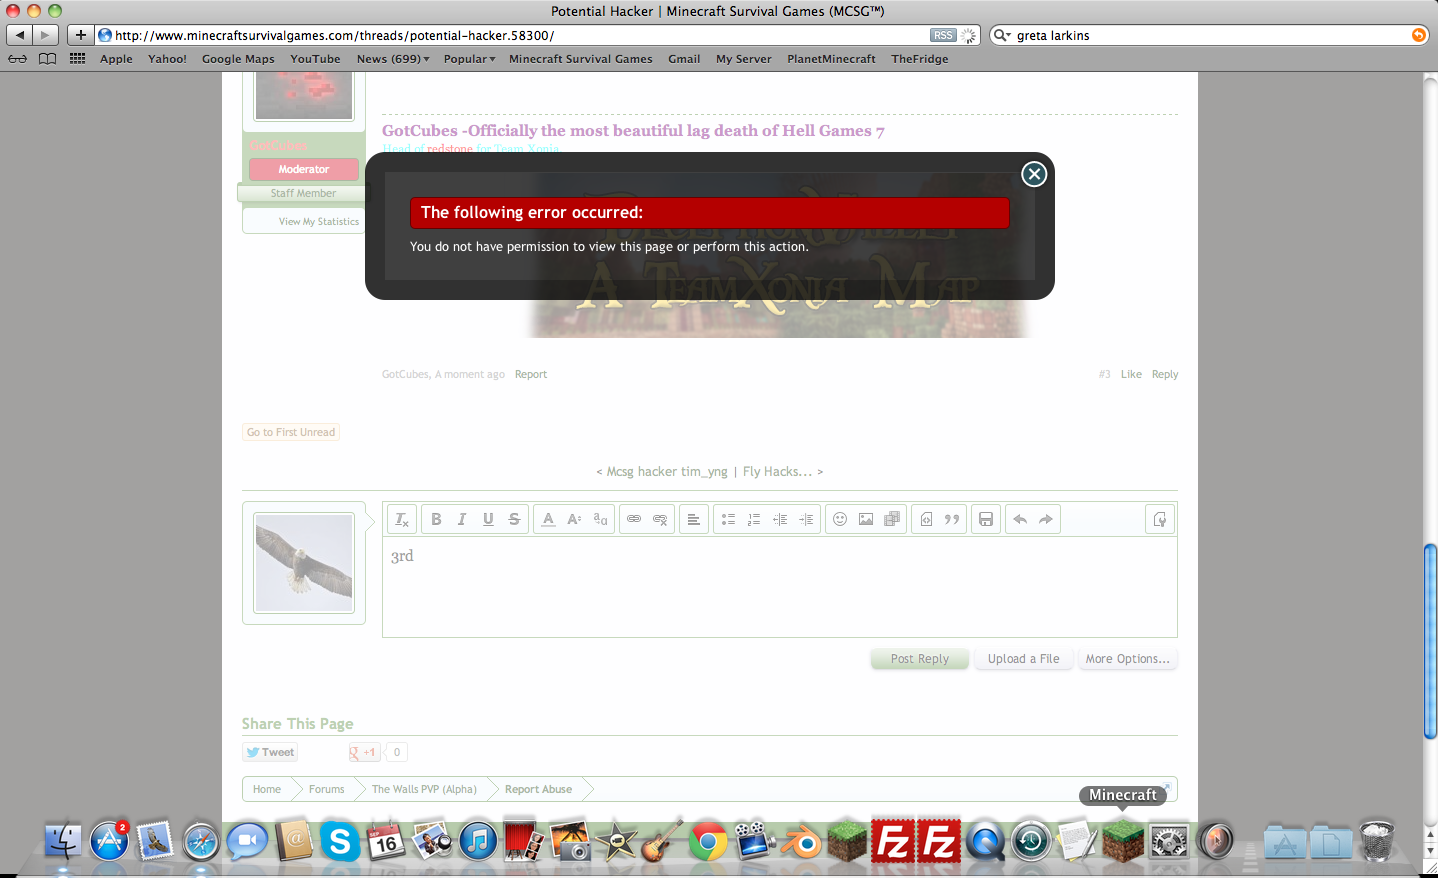The width and height of the screenshot is (1438, 878).
Task: Click Go to First Unread link
Action: (291, 432)
